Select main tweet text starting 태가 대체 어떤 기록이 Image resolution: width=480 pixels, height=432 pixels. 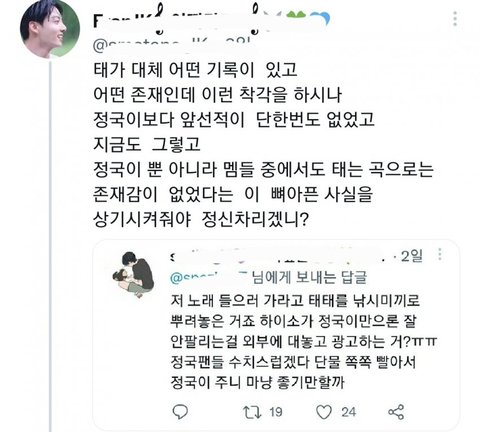pyautogui.click(x=263, y=144)
